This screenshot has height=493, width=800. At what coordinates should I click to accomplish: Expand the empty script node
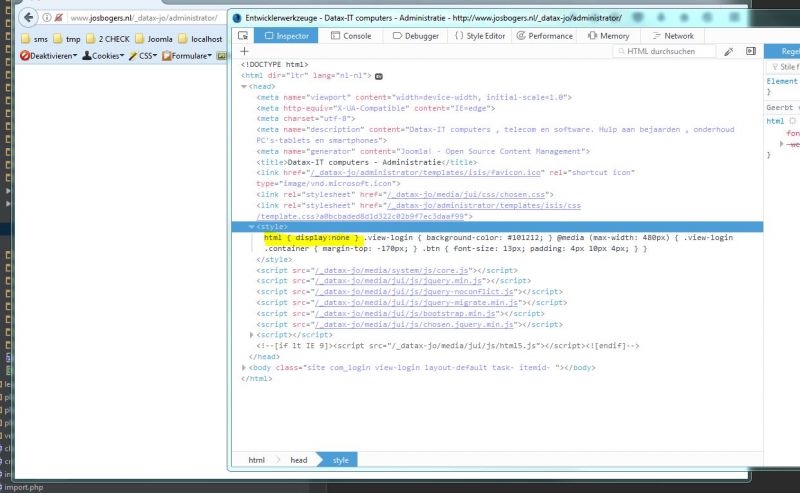coord(252,335)
